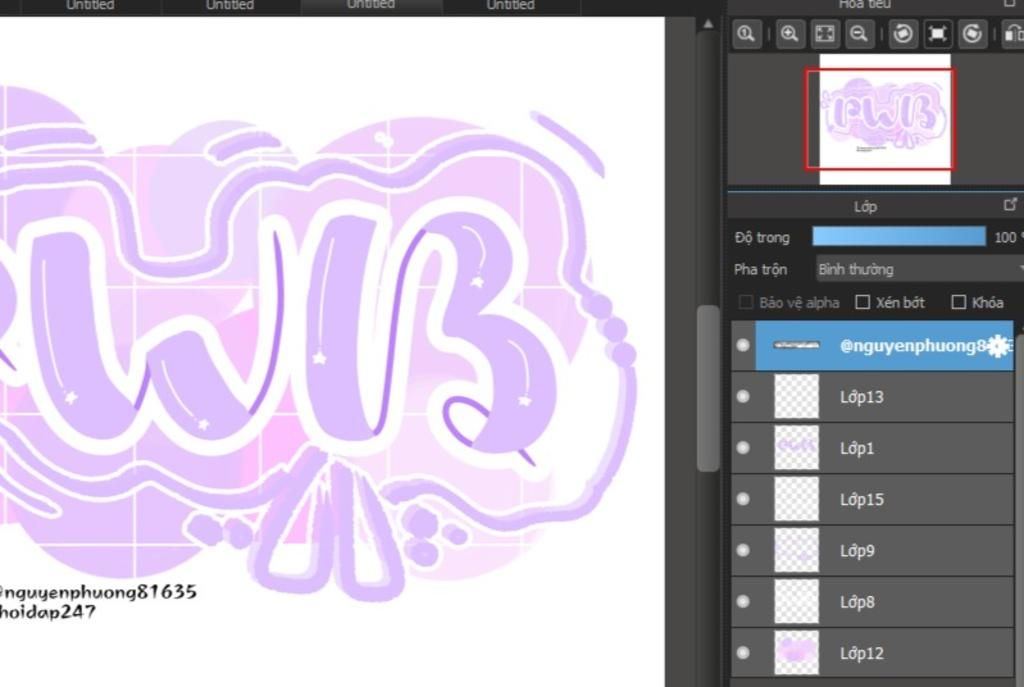Open settings gear on @nguyenphuong8 layer
The height and width of the screenshot is (687, 1024).
tap(997, 346)
